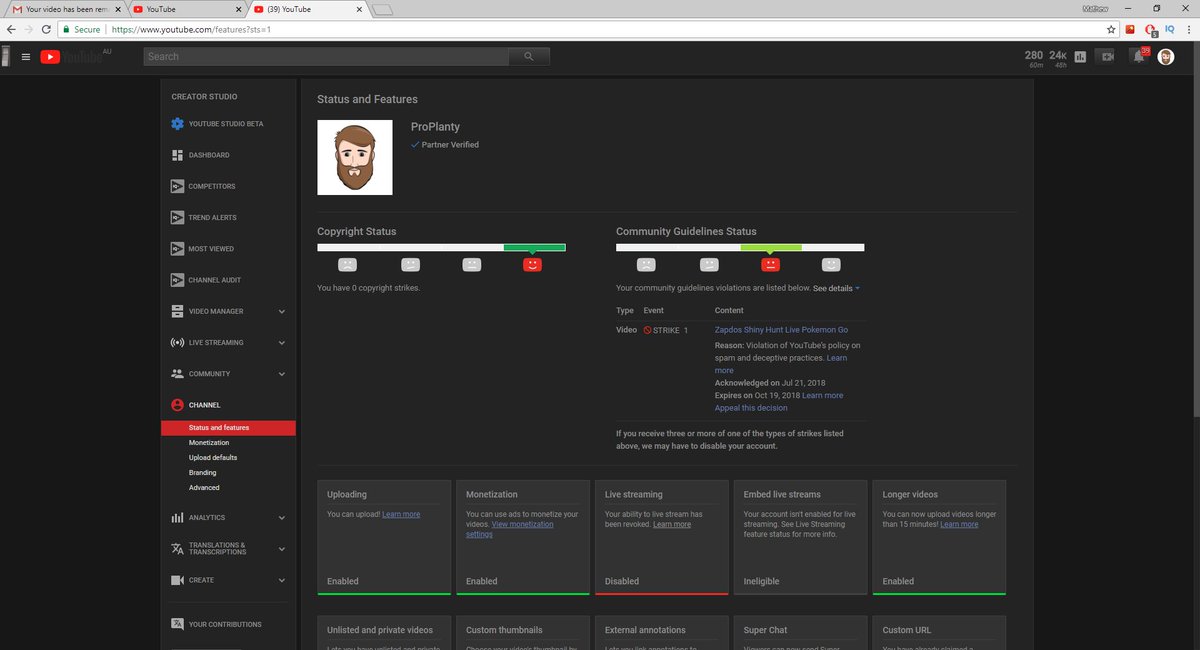Click Appeal this decision link
The width and height of the screenshot is (1200, 650).
point(751,408)
